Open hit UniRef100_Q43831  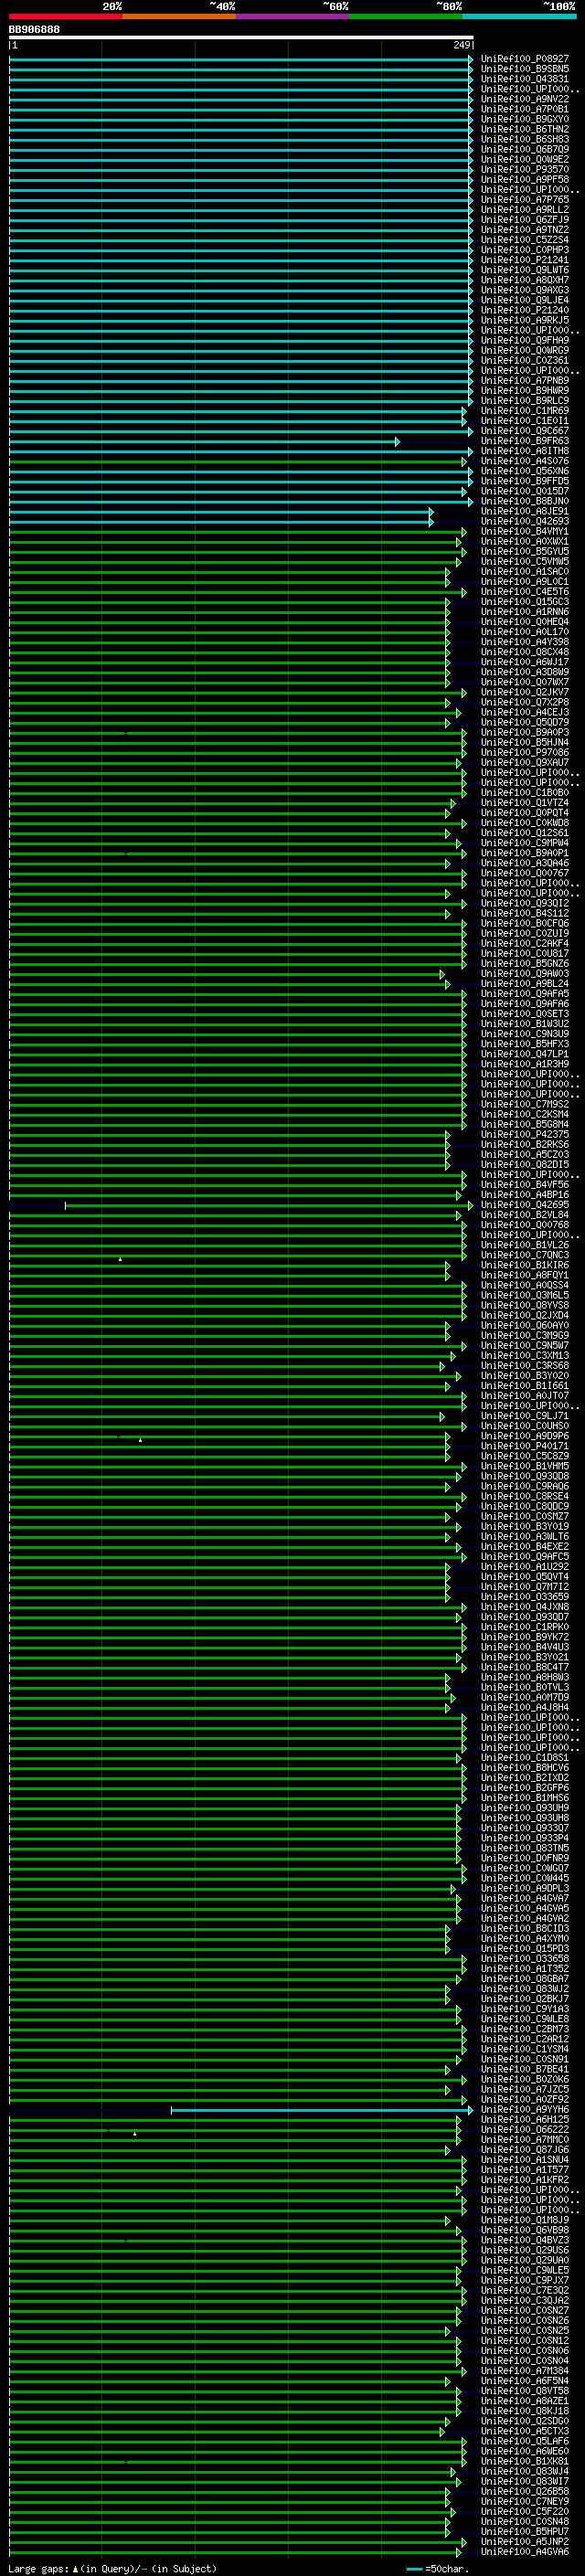click(525, 79)
